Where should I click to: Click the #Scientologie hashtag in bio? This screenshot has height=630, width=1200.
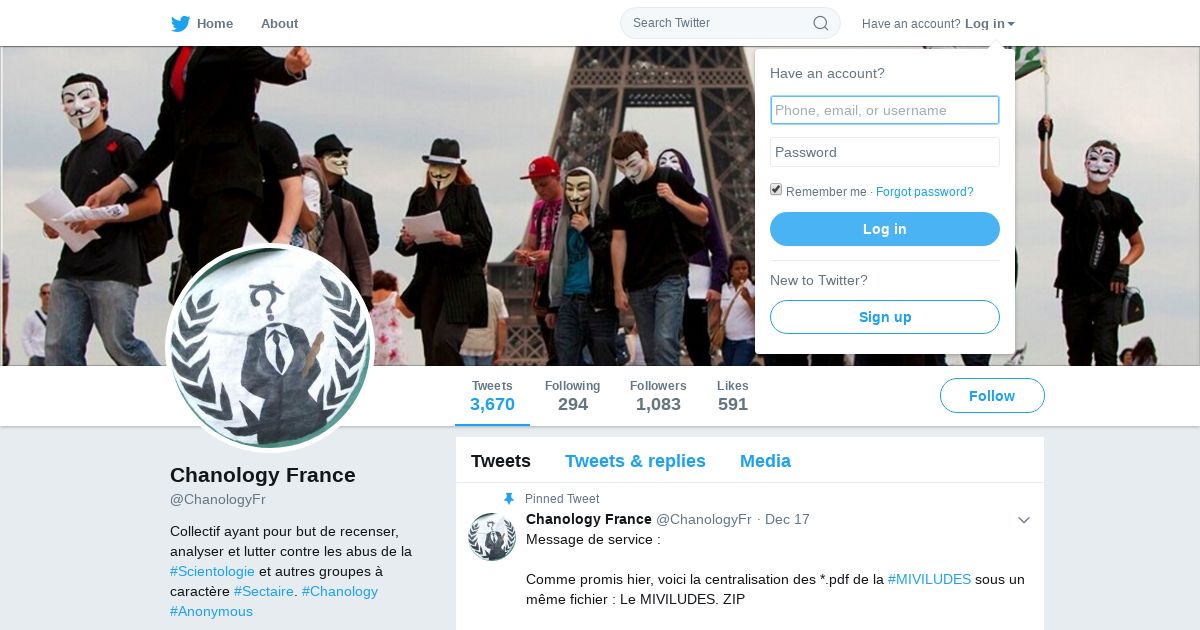tap(212, 571)
